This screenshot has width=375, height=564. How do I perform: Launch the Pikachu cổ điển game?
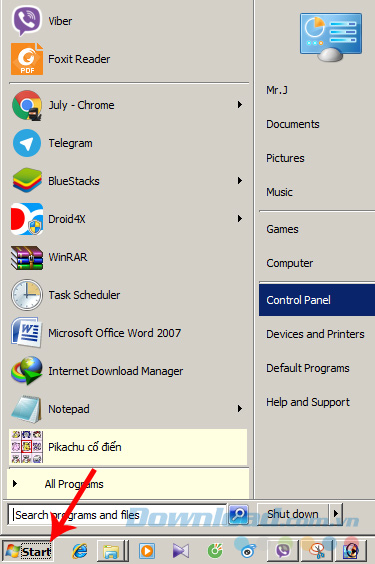[128, 447]
